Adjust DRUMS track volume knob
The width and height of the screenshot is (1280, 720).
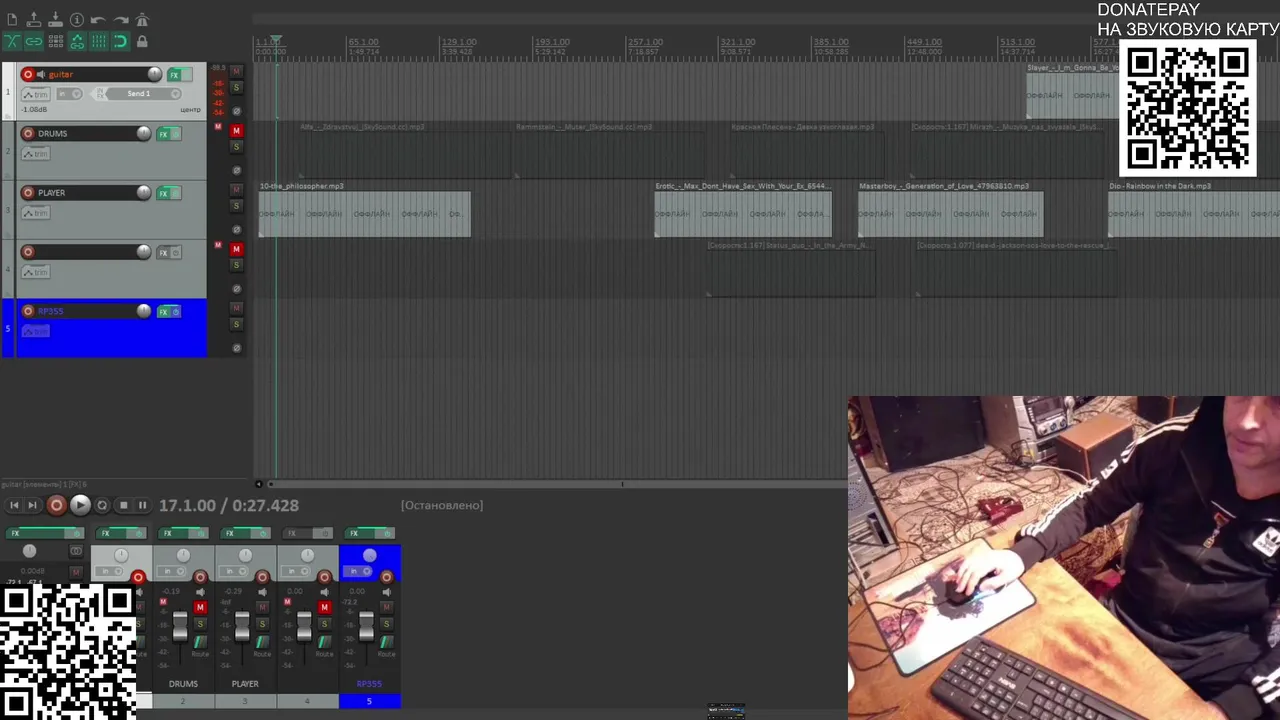click(x=144, y=133)
